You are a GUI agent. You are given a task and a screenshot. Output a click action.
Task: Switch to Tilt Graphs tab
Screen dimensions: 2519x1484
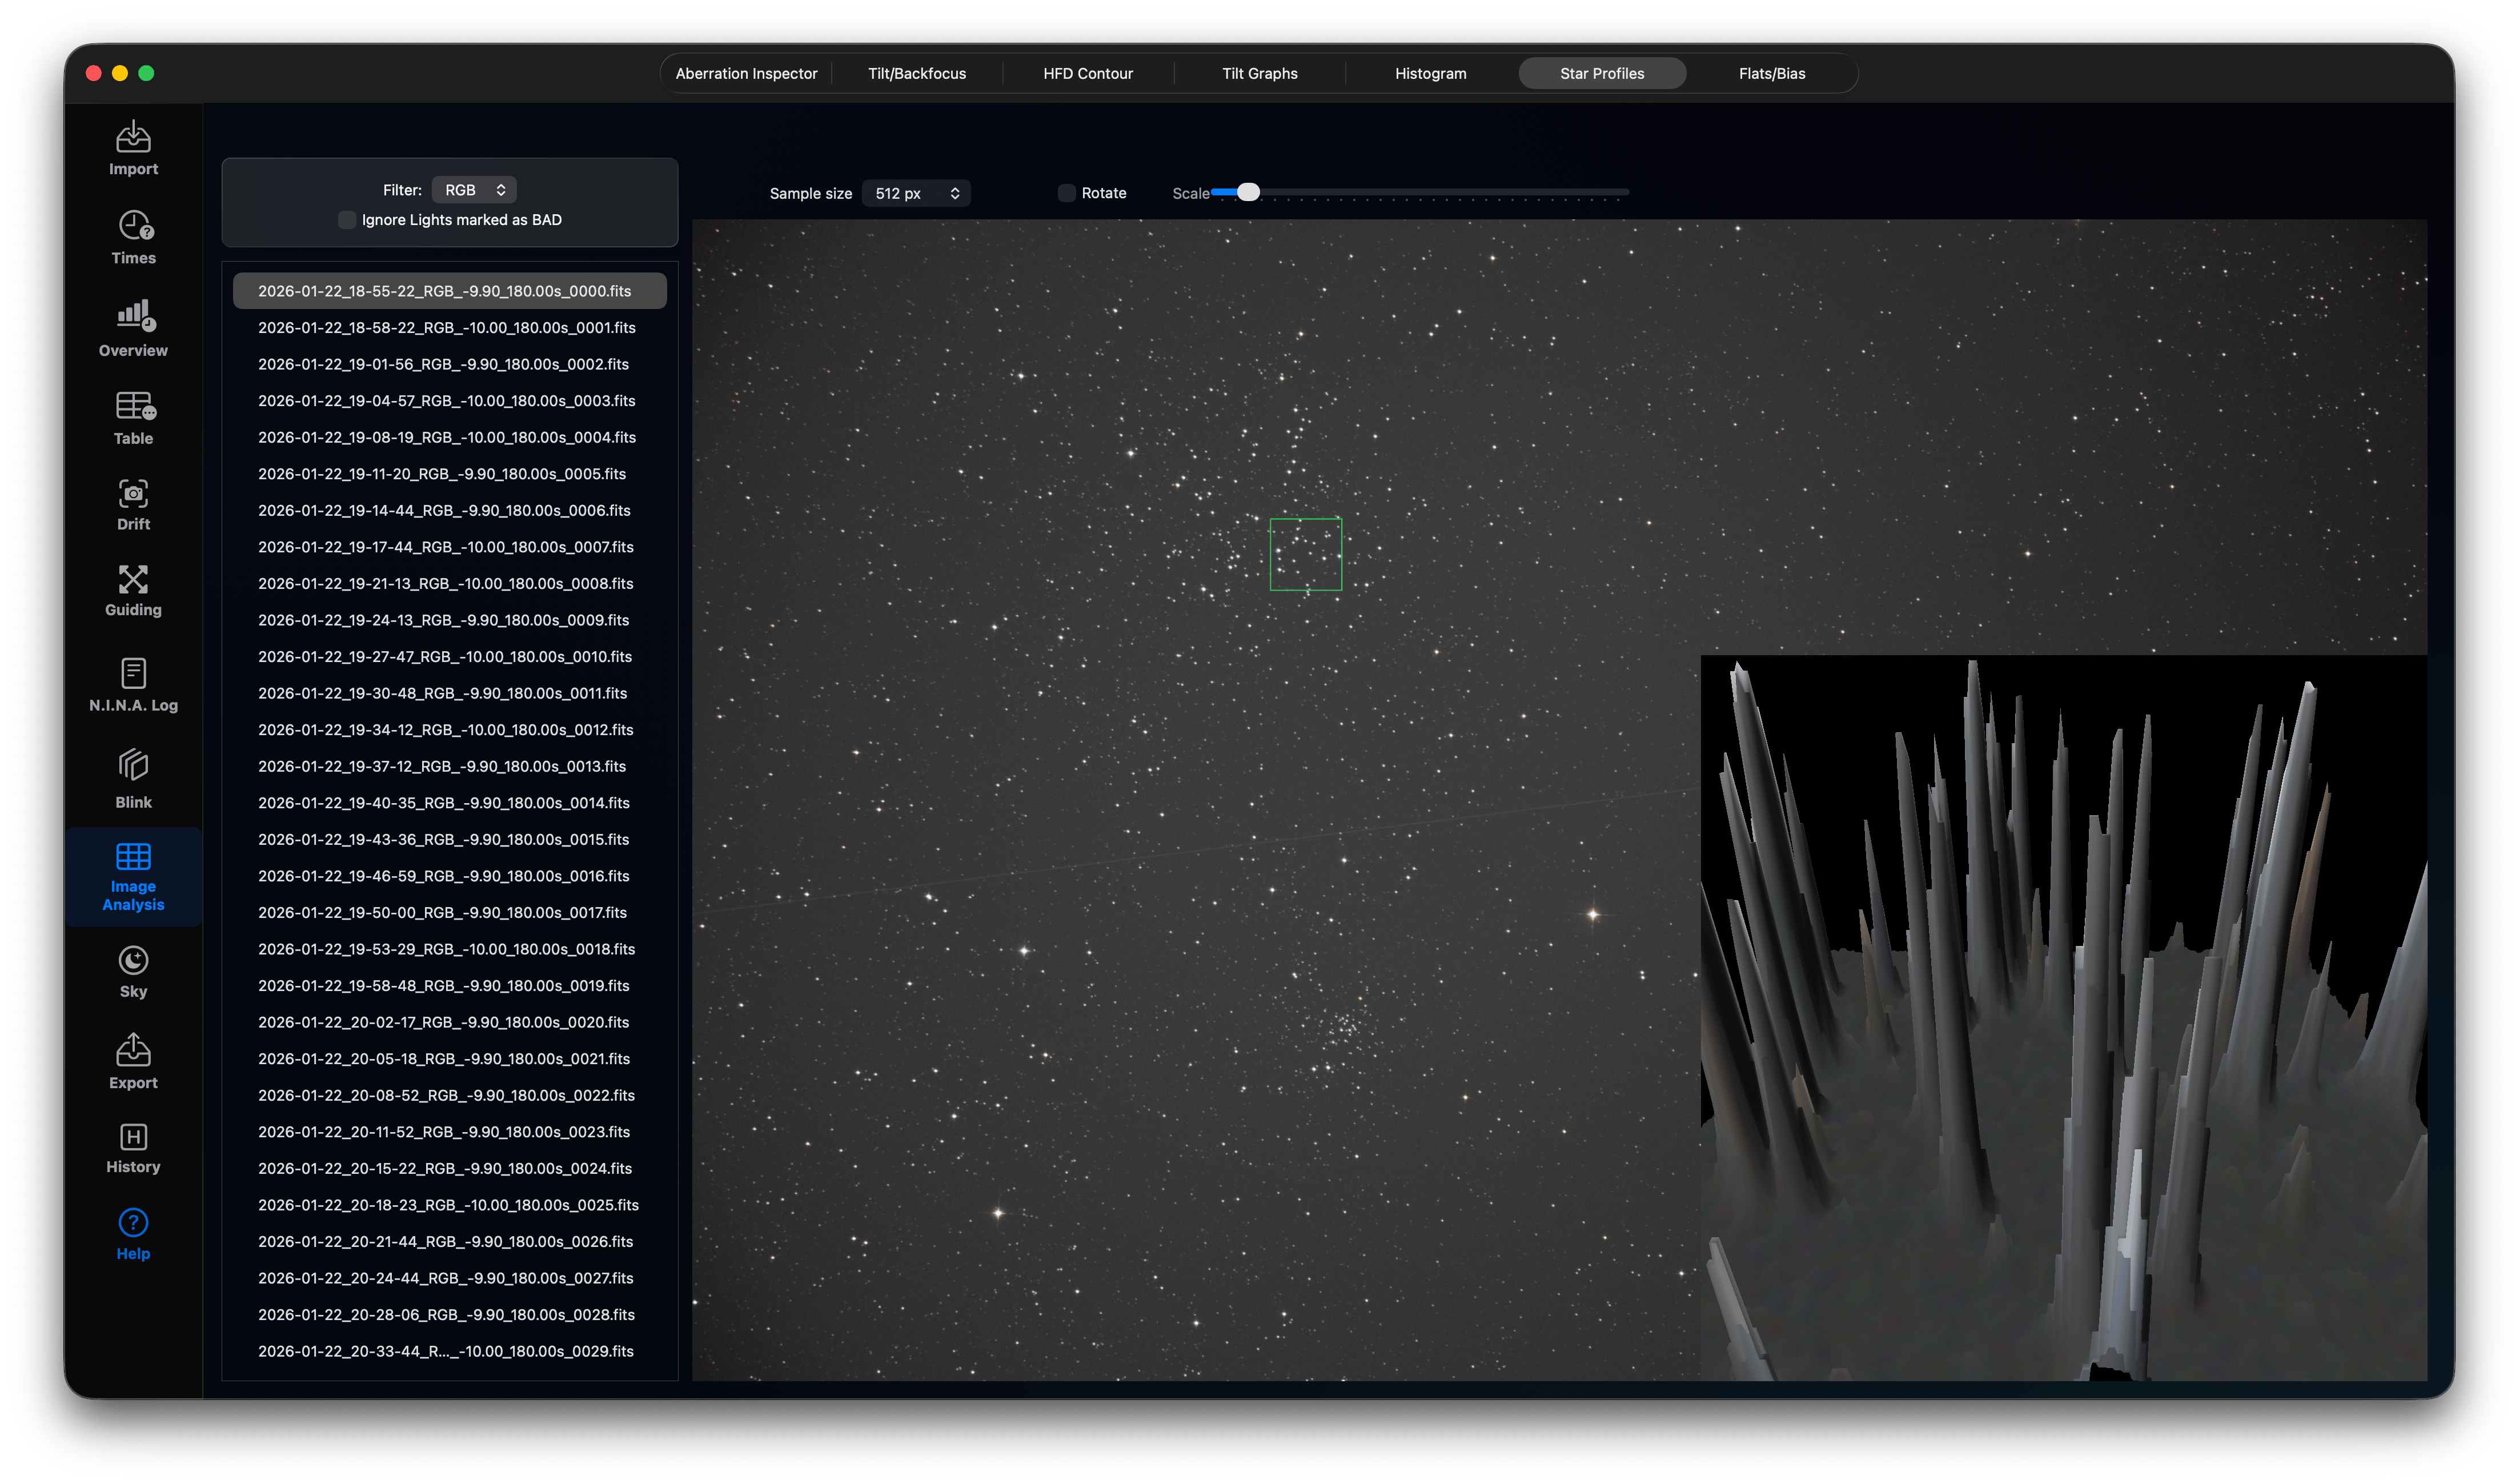[1259, 73]
